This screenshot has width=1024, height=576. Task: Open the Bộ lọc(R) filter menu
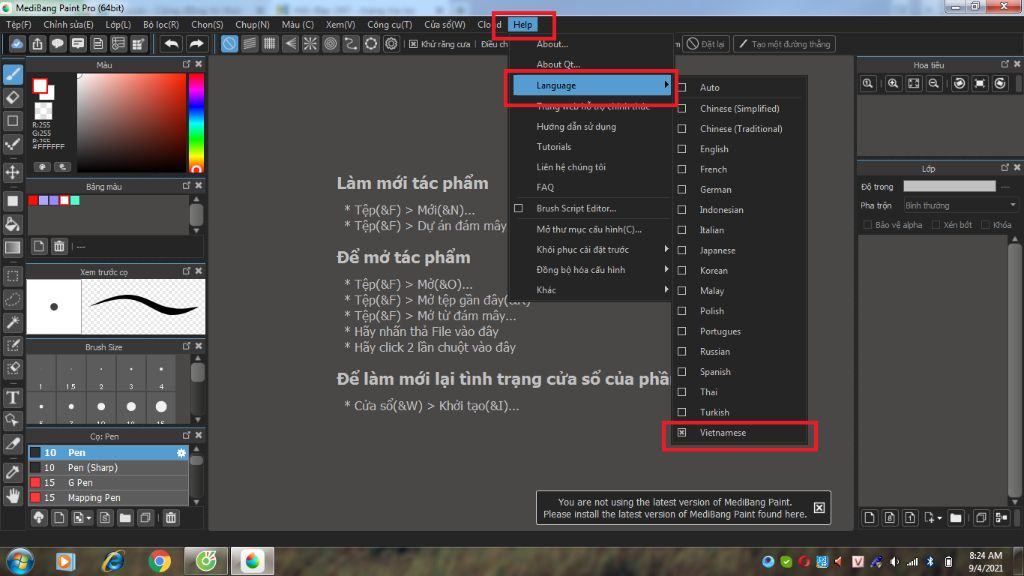[x=161, y=24]
